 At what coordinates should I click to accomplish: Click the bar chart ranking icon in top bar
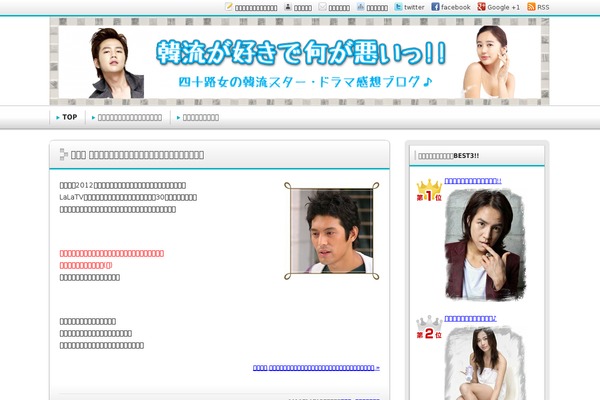(360, 7)
